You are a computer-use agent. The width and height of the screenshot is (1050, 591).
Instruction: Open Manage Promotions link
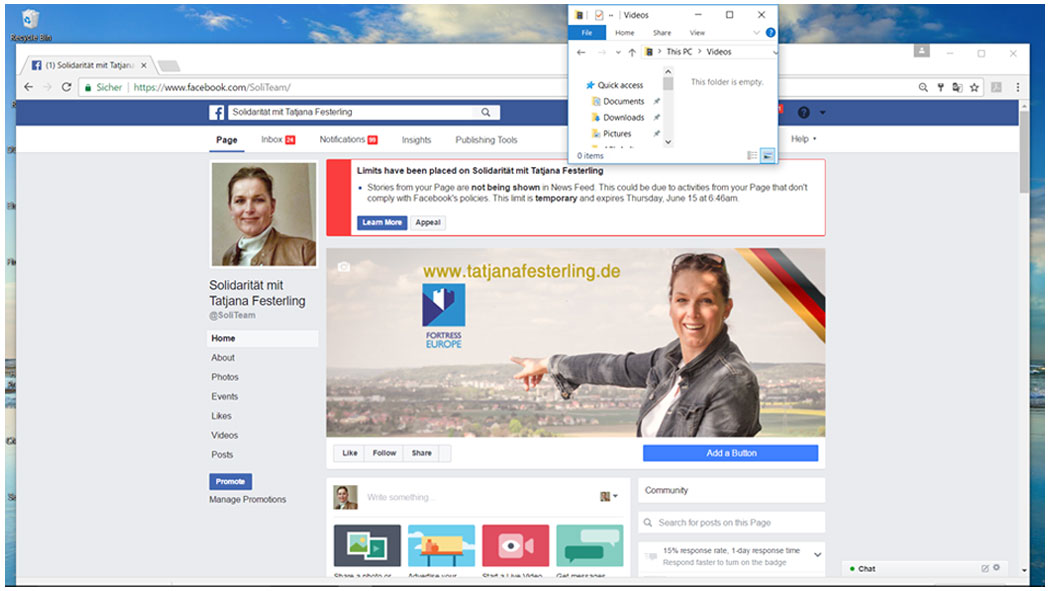click(248, 499)
